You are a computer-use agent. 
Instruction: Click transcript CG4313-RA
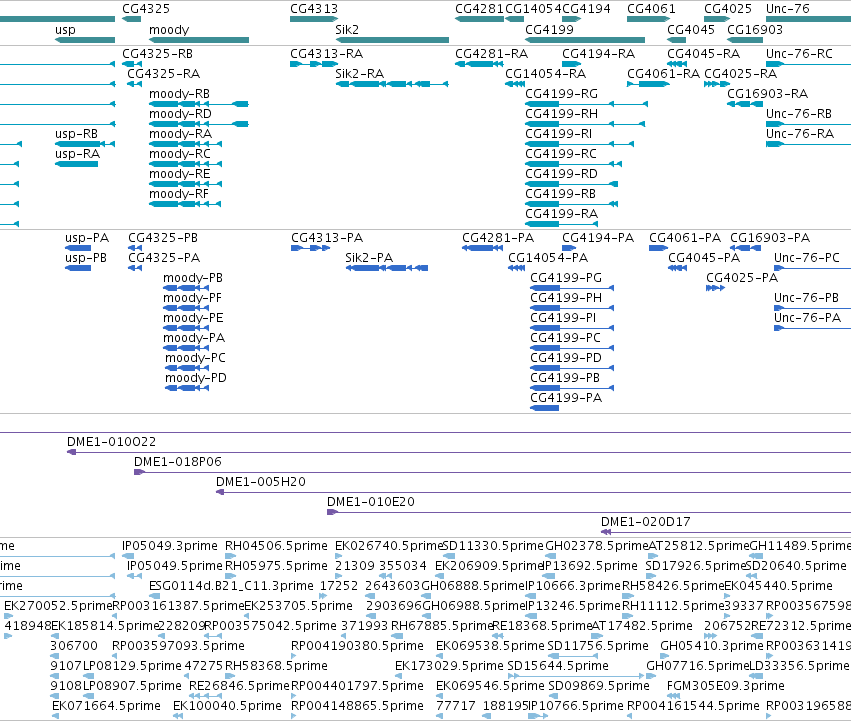click(x=327, y=54)
